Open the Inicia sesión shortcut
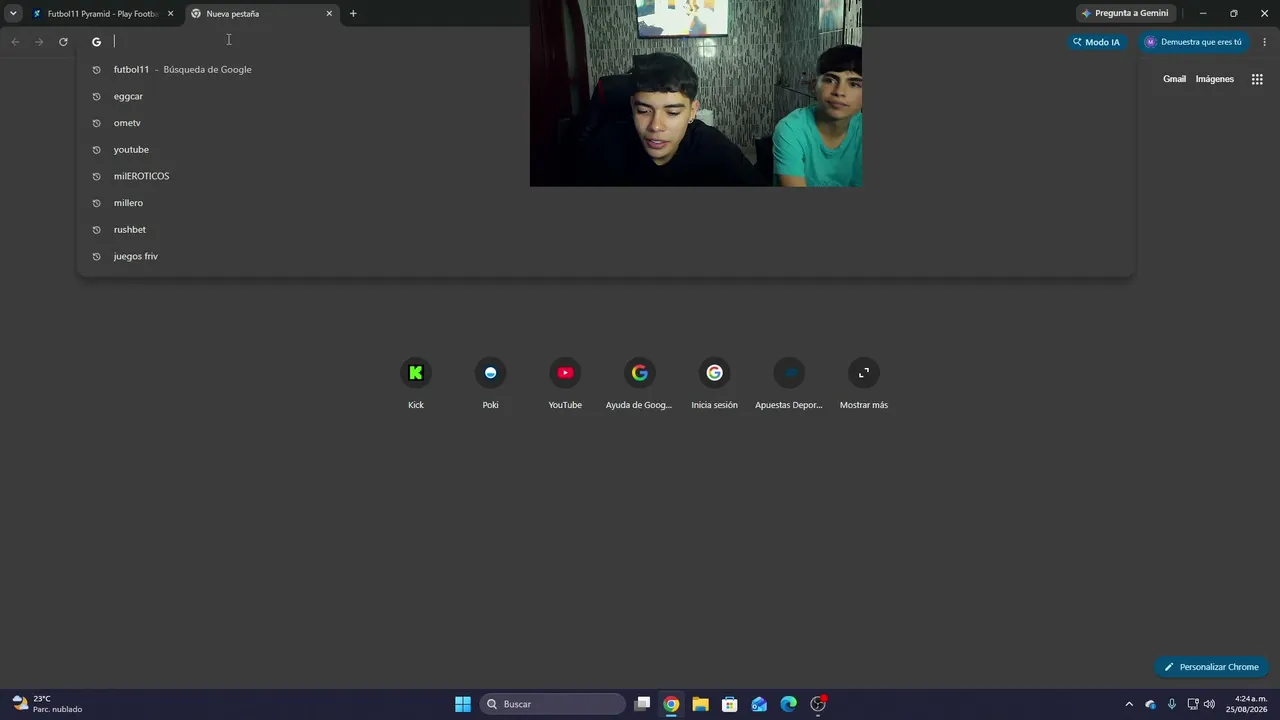Image resolution: width=1280 pixels, height=720 pixels. click(714, 384)
